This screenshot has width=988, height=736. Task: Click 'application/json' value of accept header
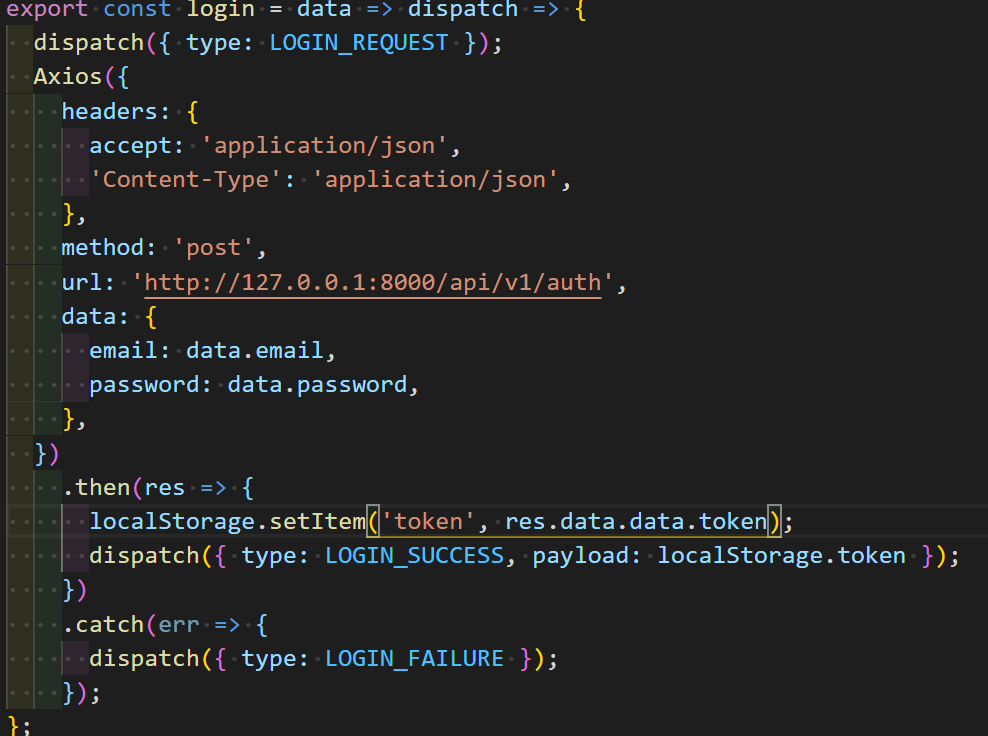[x=325, y=146]
